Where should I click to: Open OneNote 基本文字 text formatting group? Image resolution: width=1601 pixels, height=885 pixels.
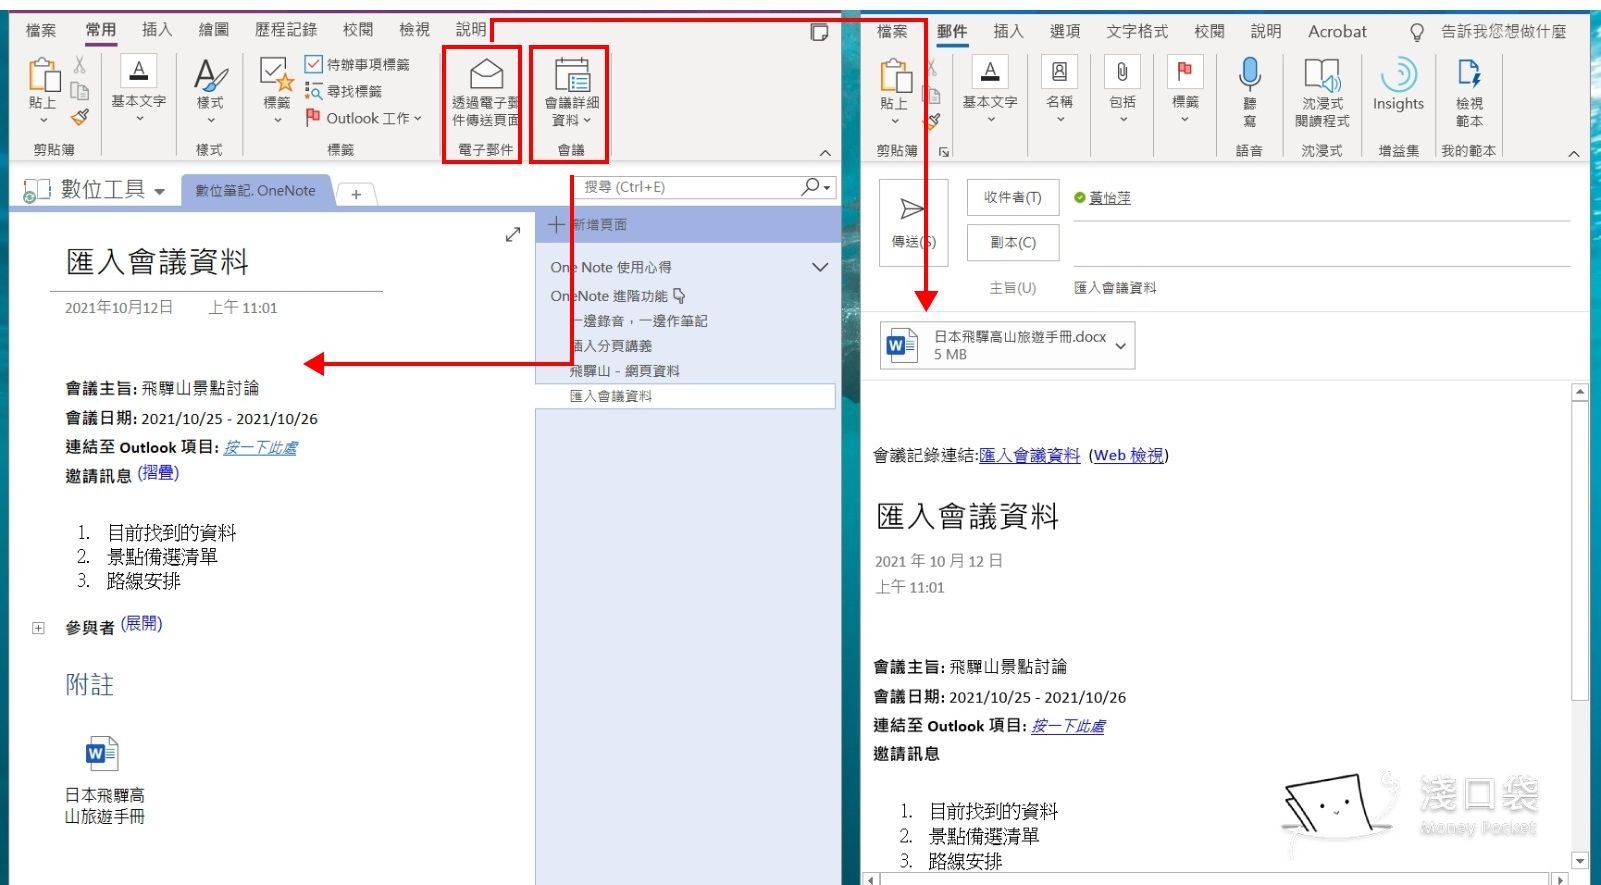pyautogui.click(x=138, y=89)
